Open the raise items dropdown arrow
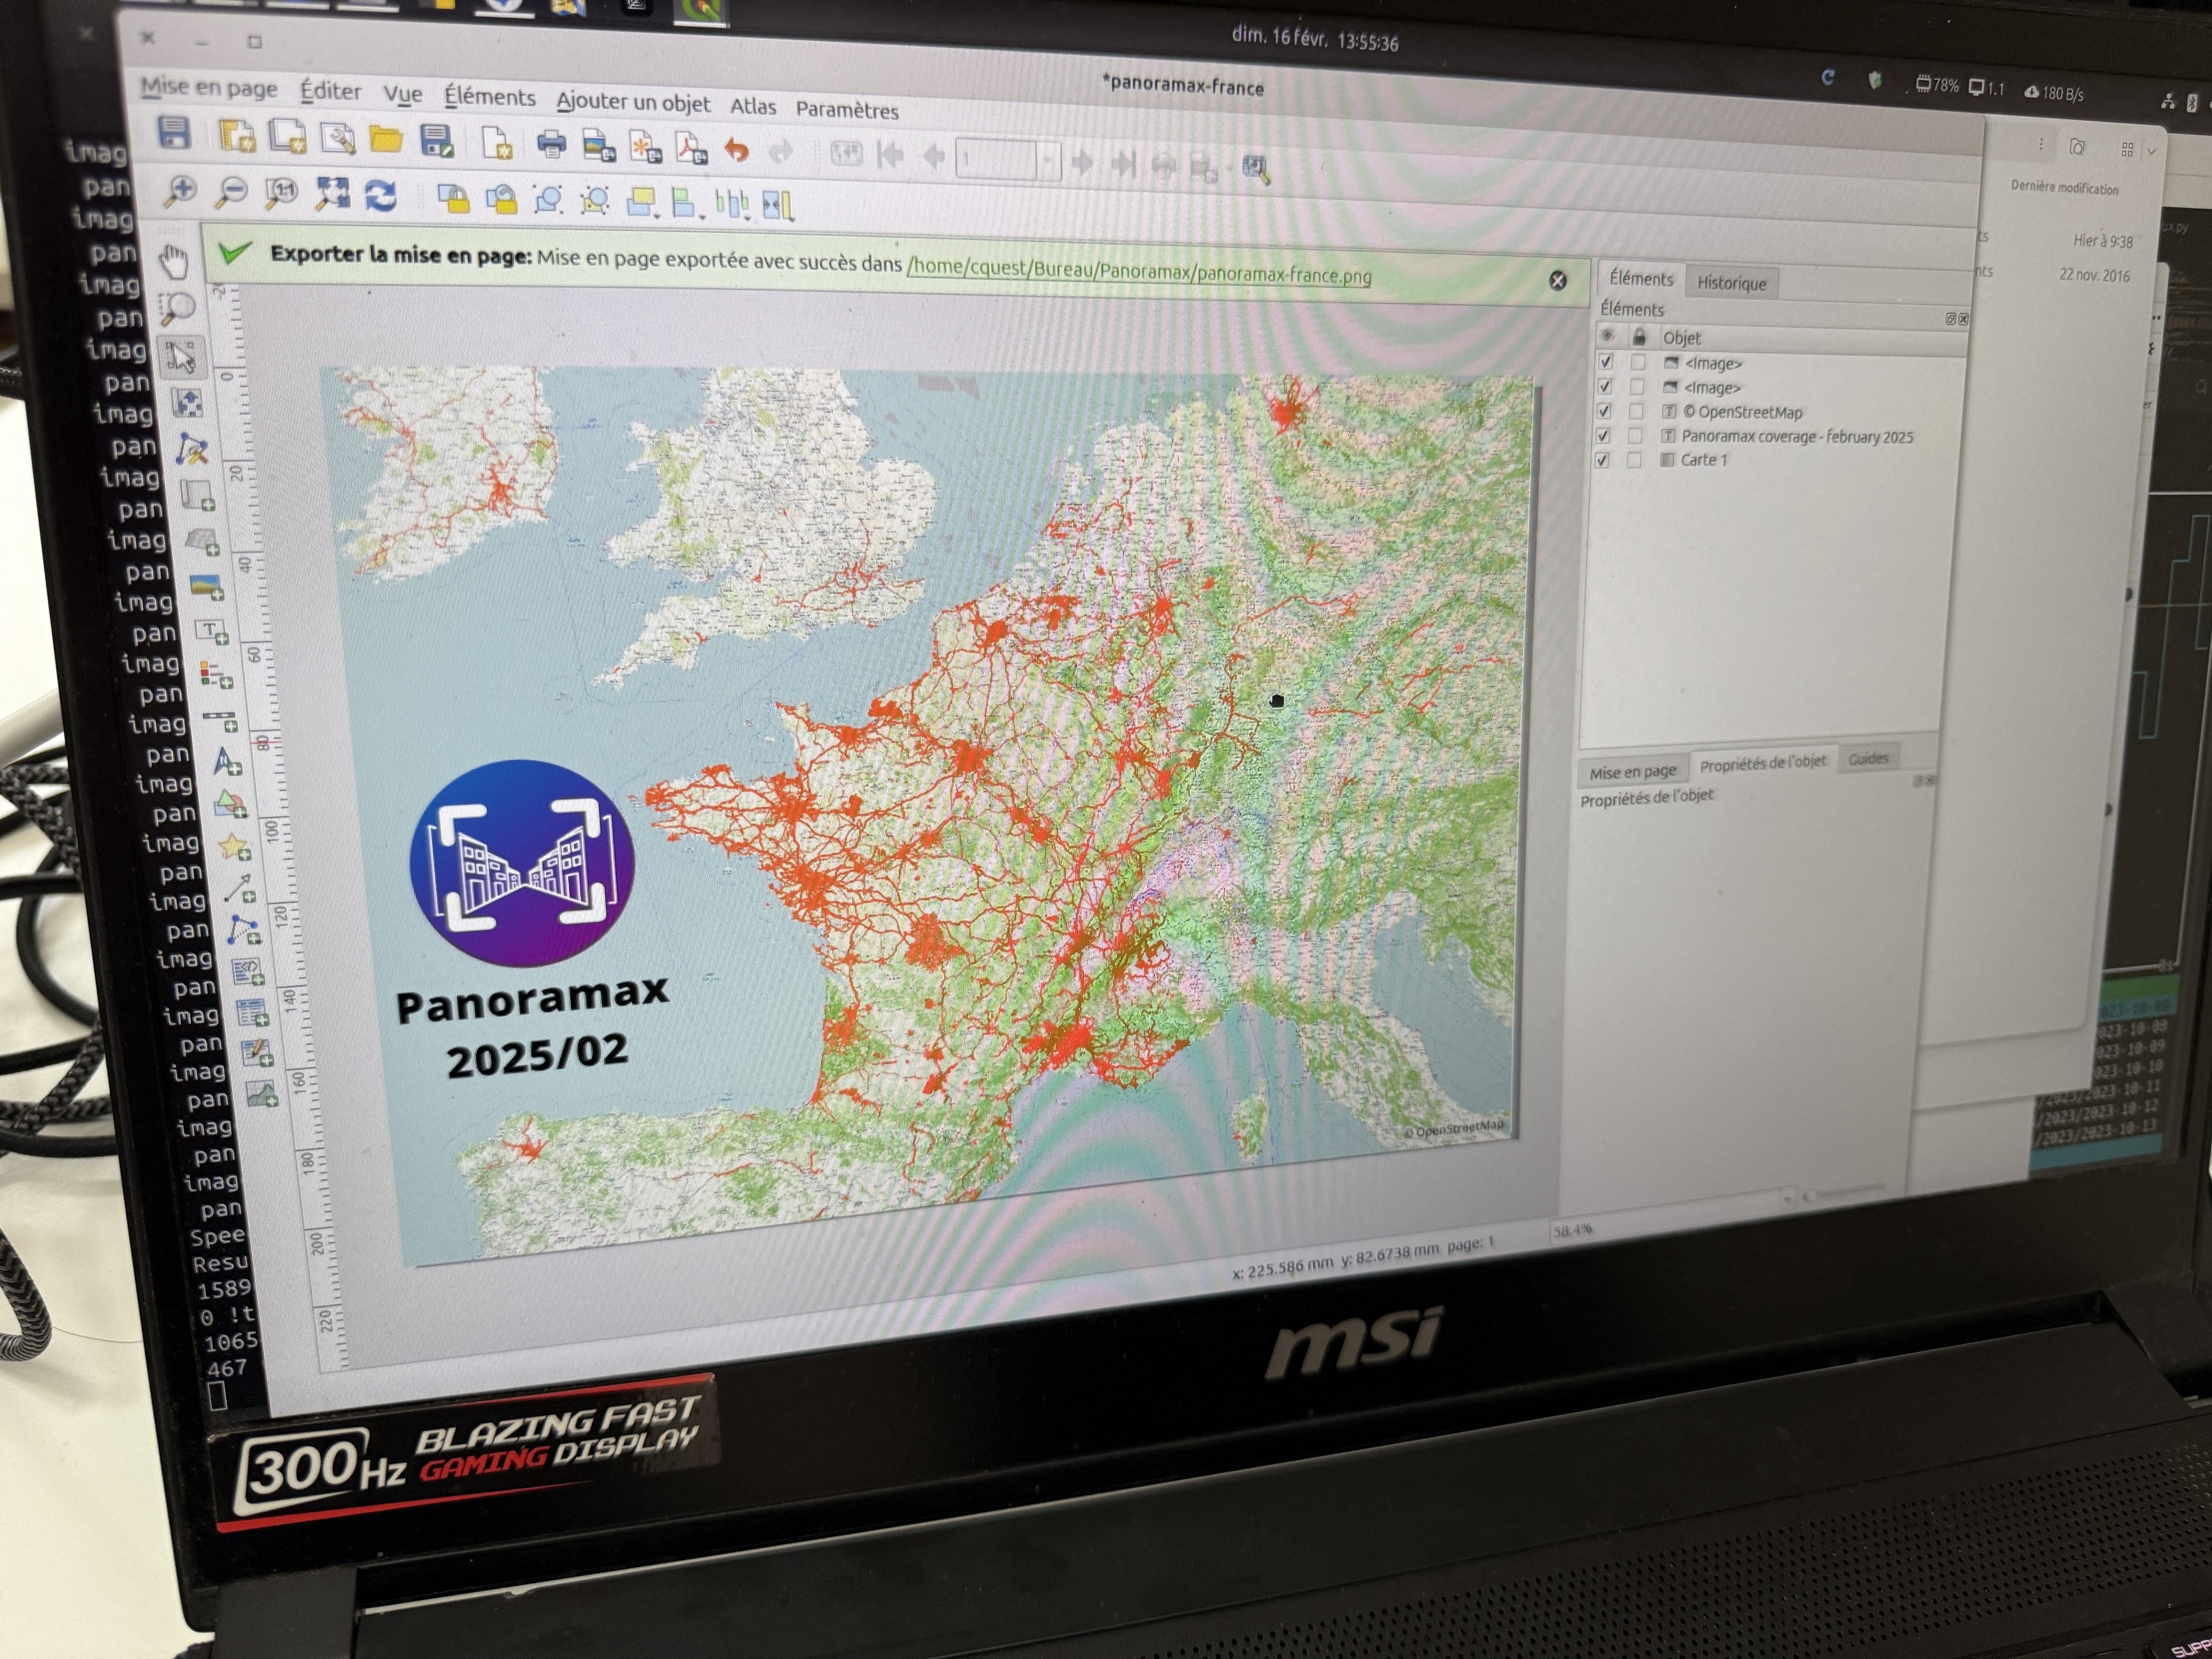The image size is (2212, 1659). pyautogui.click(x=657, y=216)
